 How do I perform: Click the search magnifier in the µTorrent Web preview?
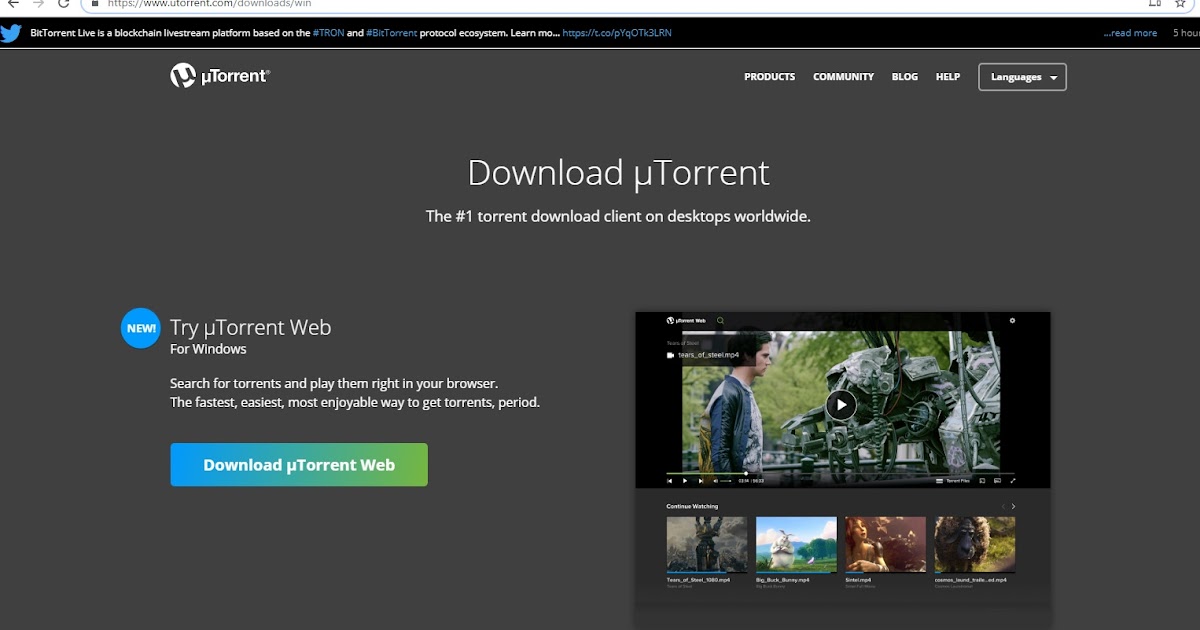pyautogui.click(x=720, y=321)
